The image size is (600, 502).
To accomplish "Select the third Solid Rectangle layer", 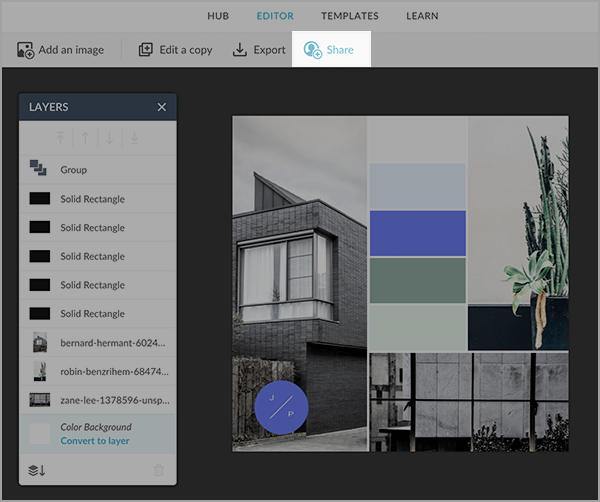I will (x=98, y=256).
